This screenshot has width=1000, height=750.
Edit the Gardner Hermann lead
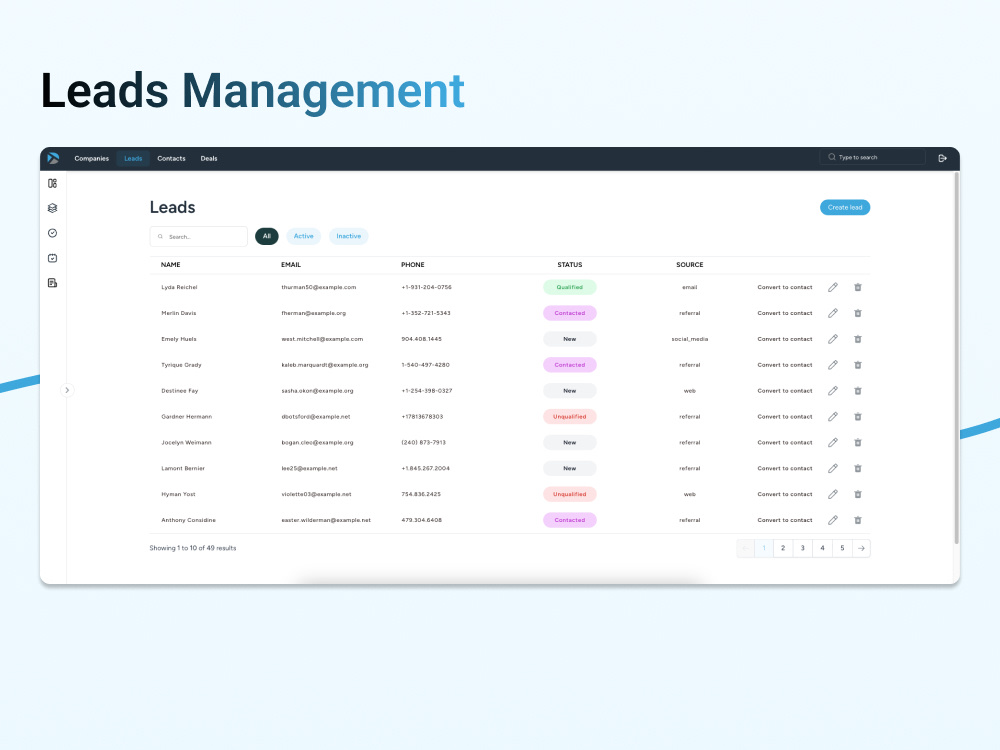(x=833, y=416)
